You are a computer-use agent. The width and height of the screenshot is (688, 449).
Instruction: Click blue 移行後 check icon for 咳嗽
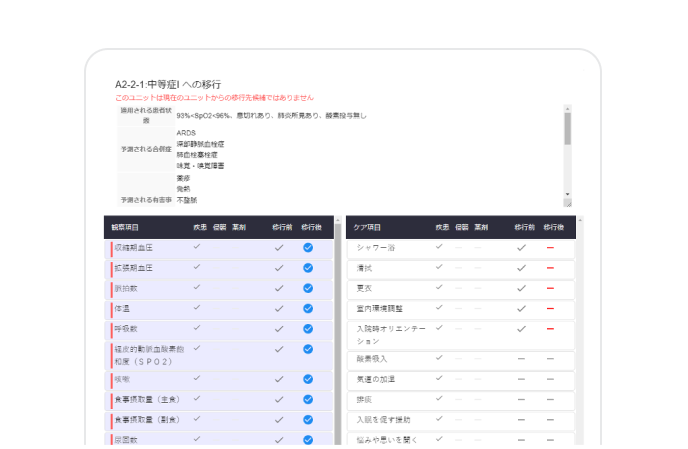coord(308,379)
